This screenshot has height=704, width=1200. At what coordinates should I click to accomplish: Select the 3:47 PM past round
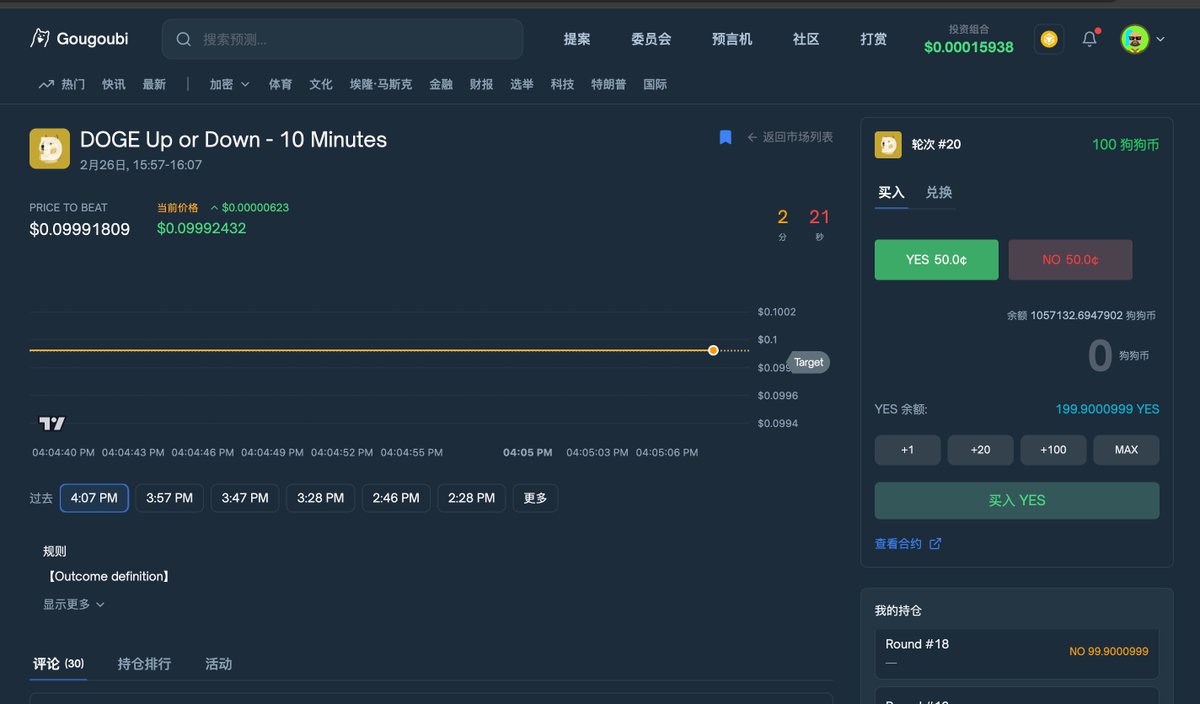click(245, 498)
